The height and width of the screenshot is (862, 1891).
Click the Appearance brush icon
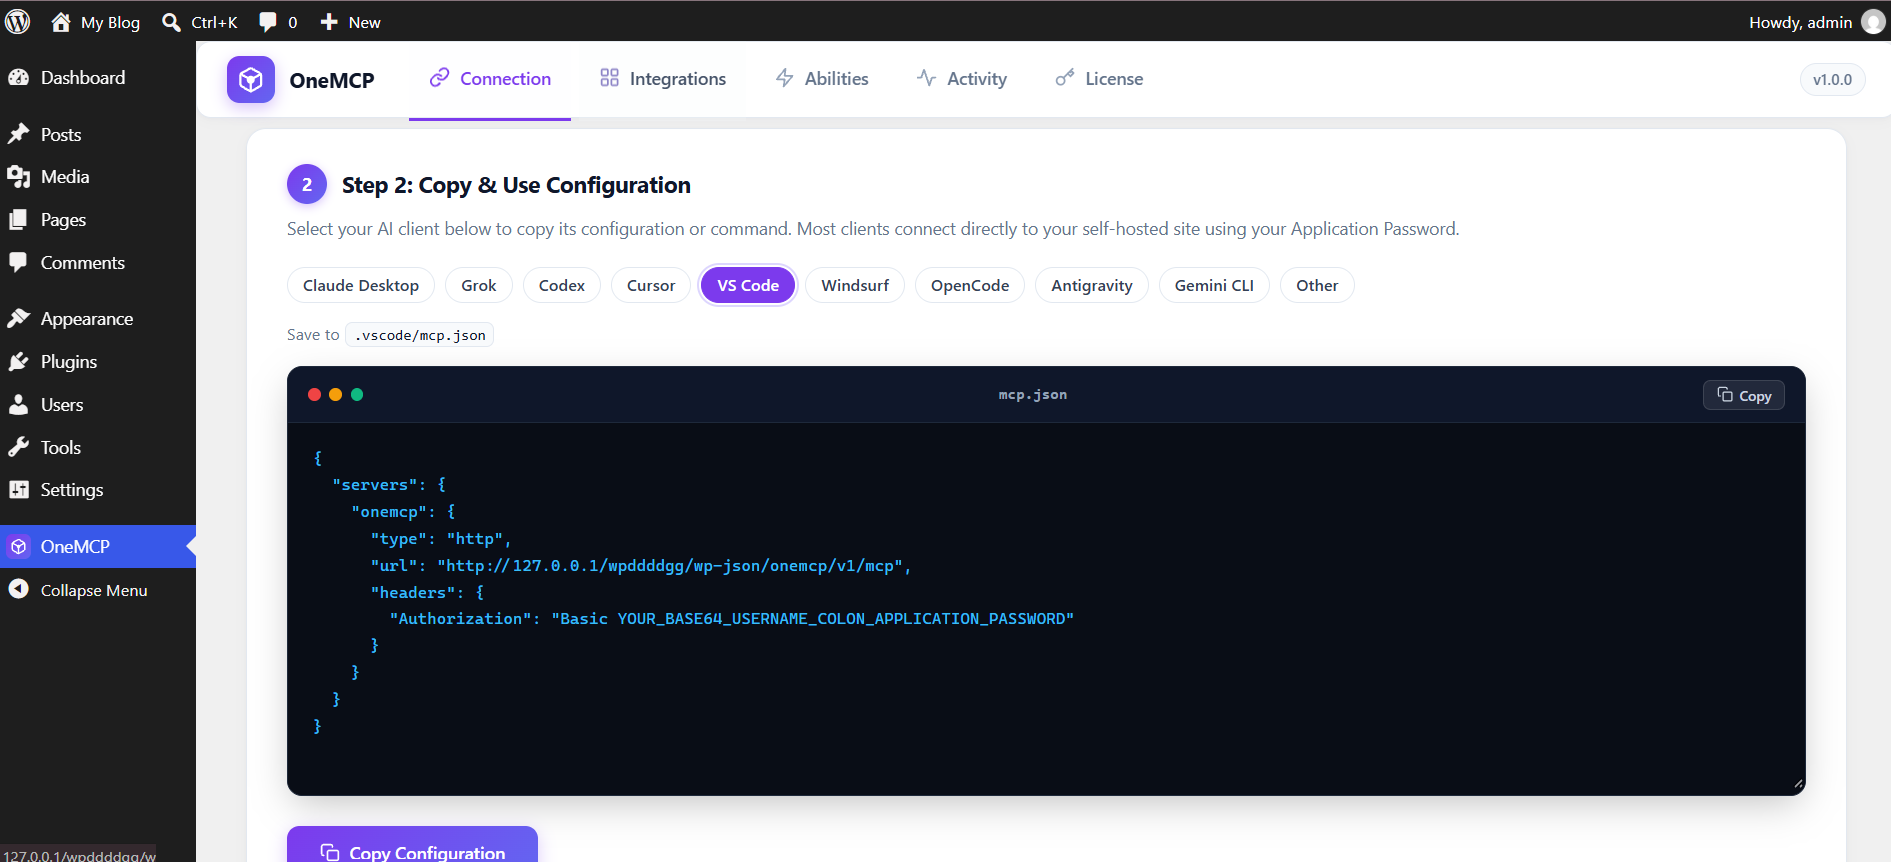coord(19,318)
